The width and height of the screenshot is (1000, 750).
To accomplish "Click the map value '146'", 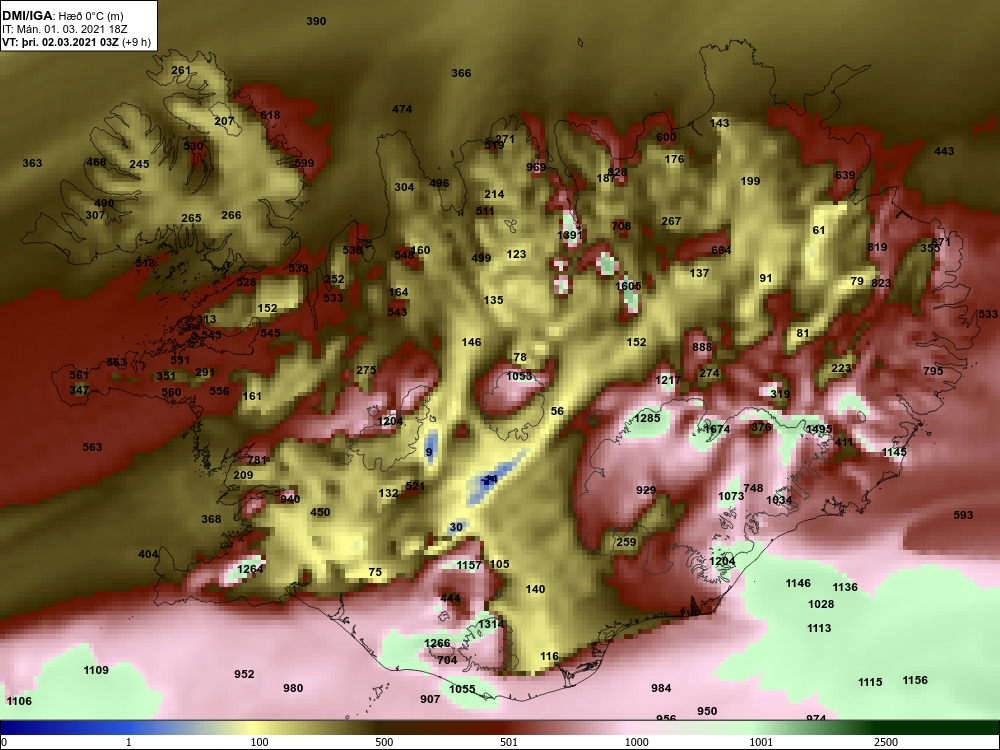I will (x=471, y=342).
